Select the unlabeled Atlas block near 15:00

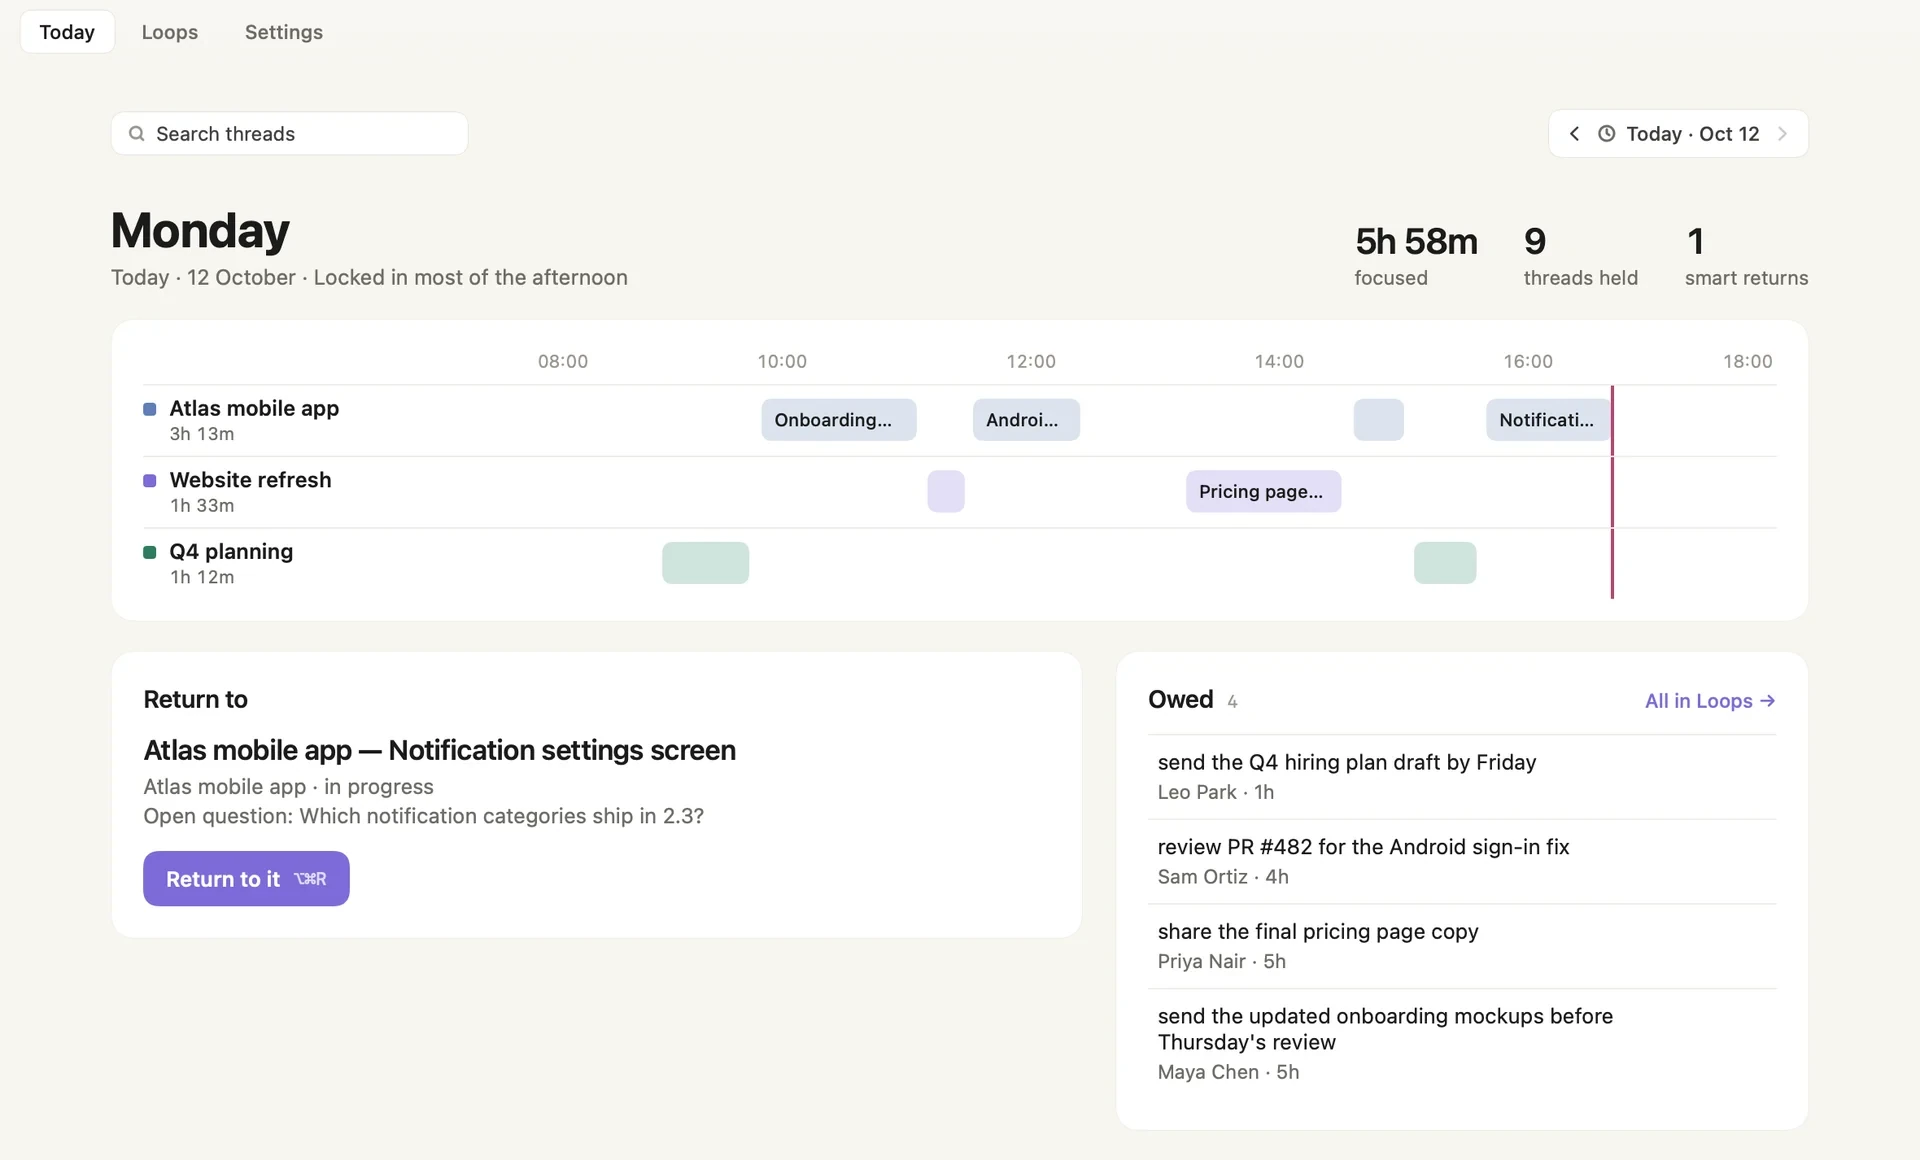(x=1379, y=420)
